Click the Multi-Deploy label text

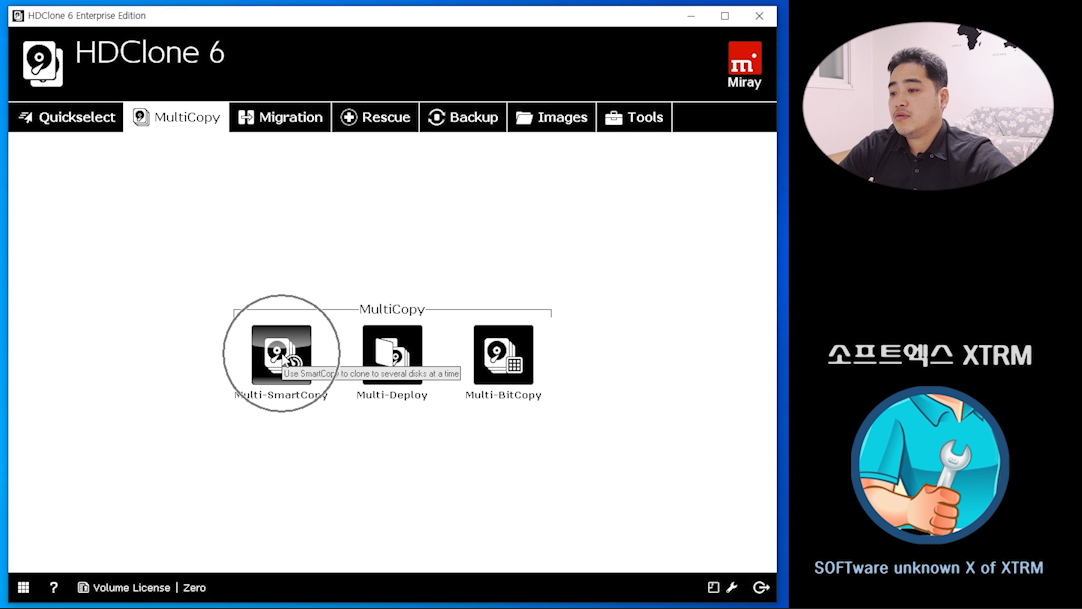[x=392, y=395]
